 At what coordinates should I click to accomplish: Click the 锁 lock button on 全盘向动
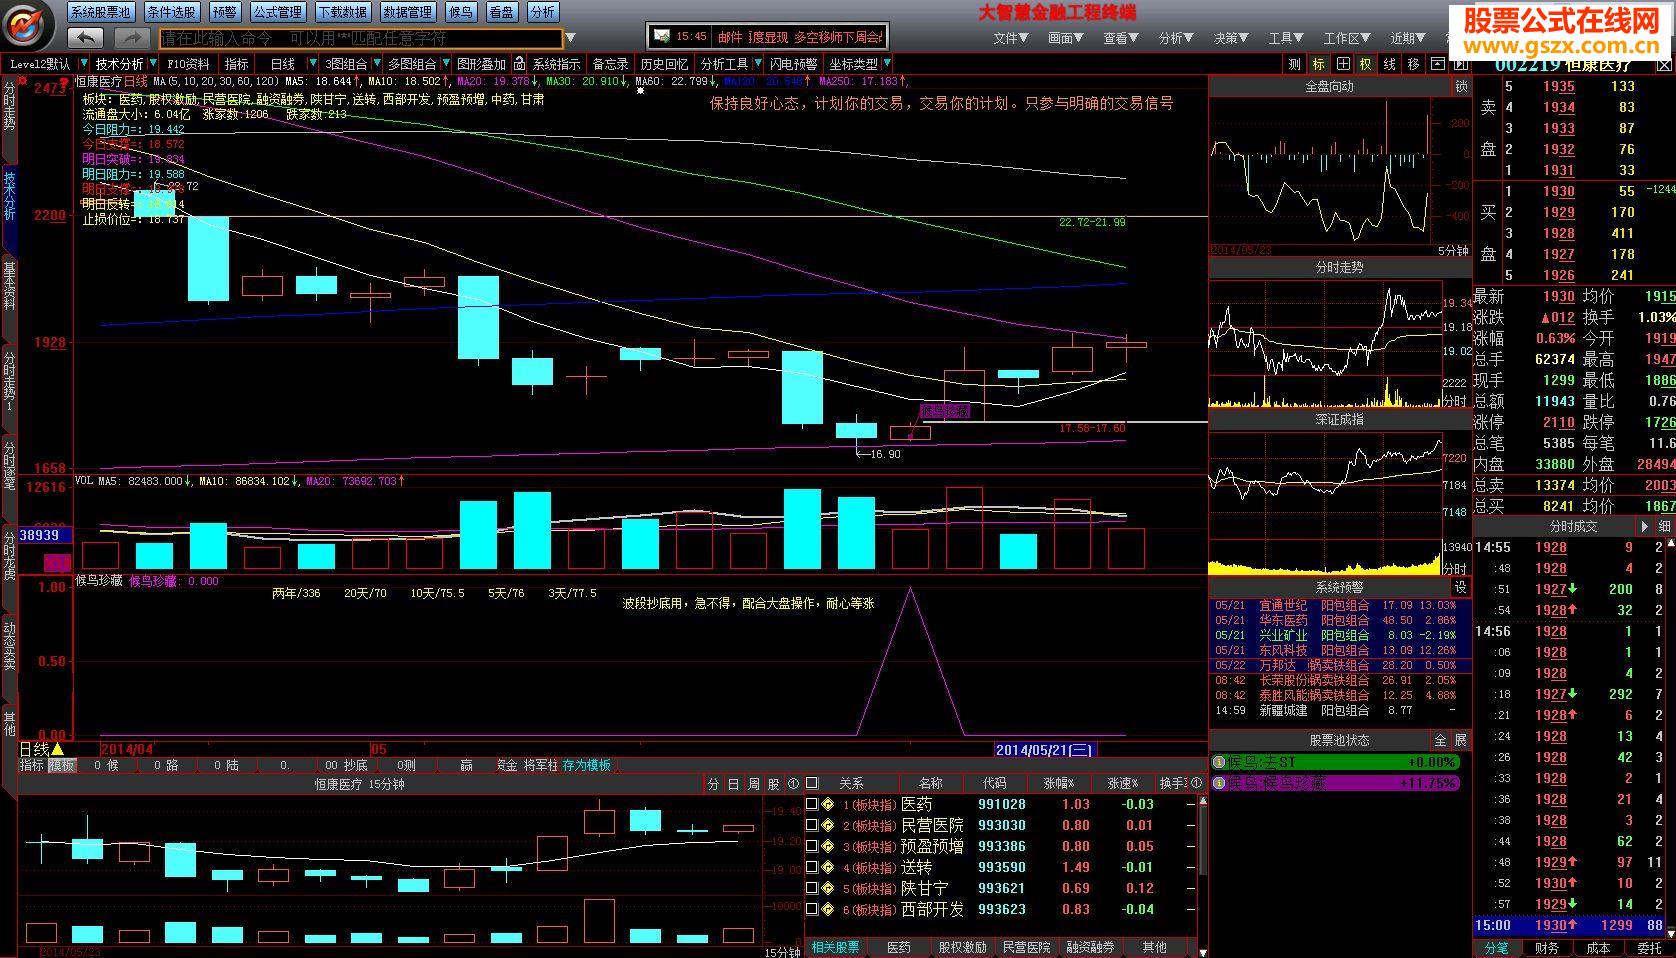[x=1462, y=87]
